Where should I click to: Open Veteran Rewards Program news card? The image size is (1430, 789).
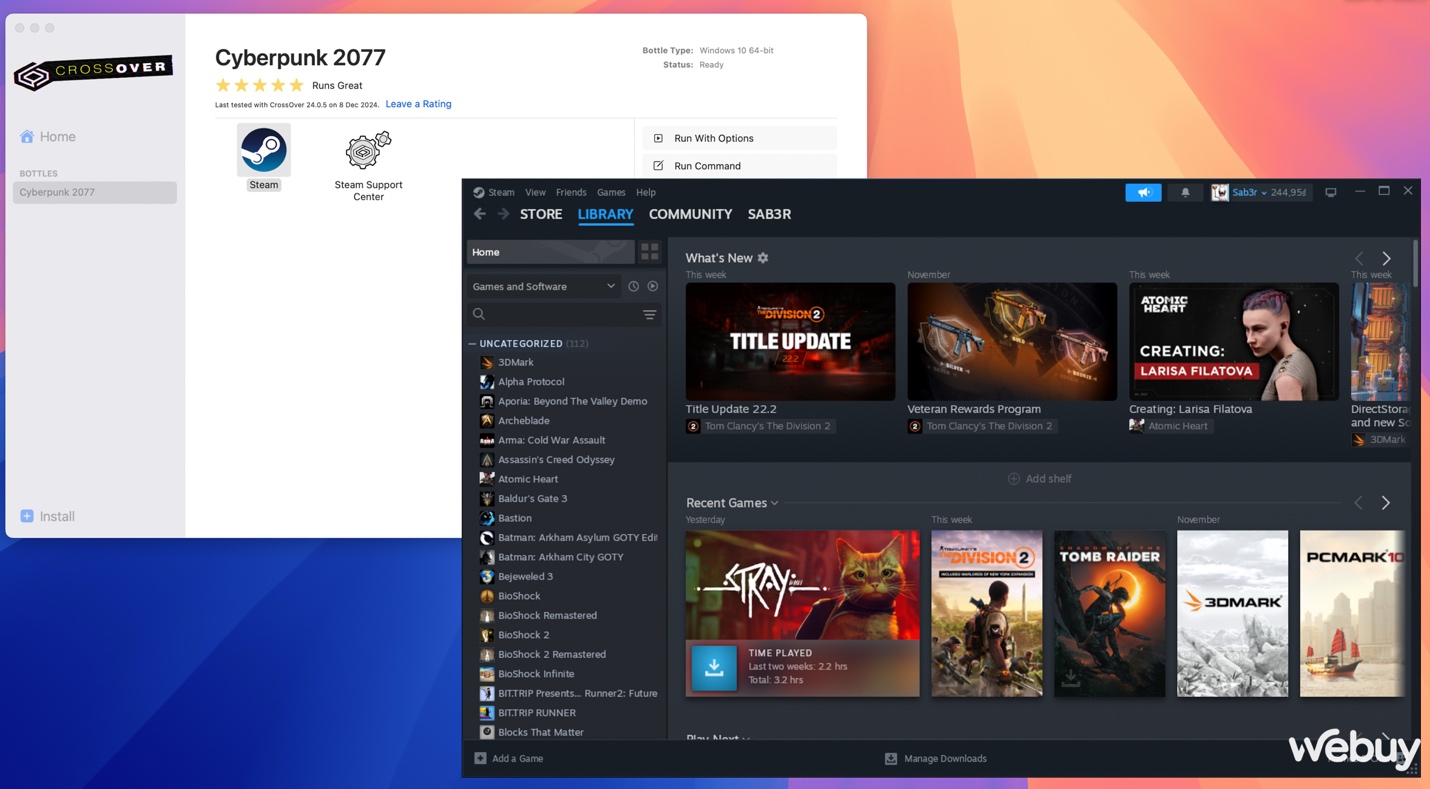click(1012, 342)
